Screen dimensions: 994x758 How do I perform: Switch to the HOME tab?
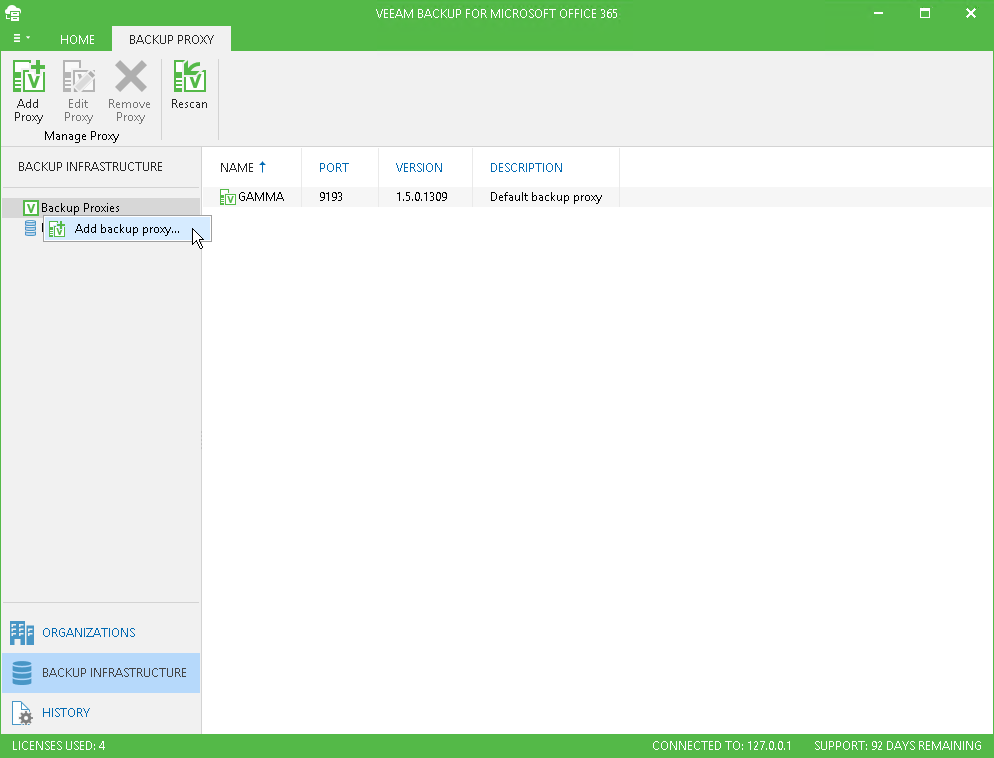tap(77, 39)
